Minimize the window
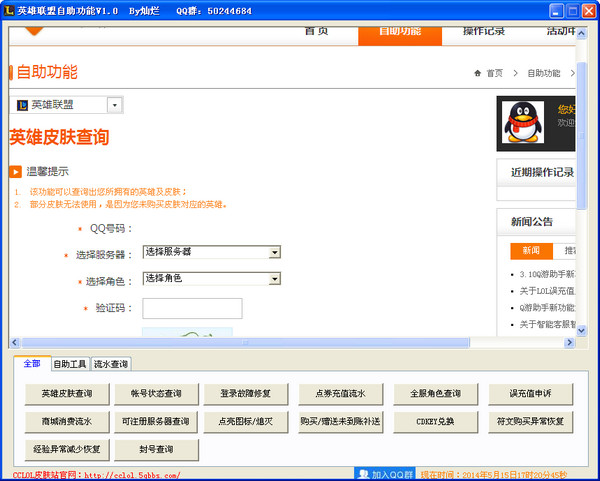The width and height of the screenshot is (600, 481). 556,11
